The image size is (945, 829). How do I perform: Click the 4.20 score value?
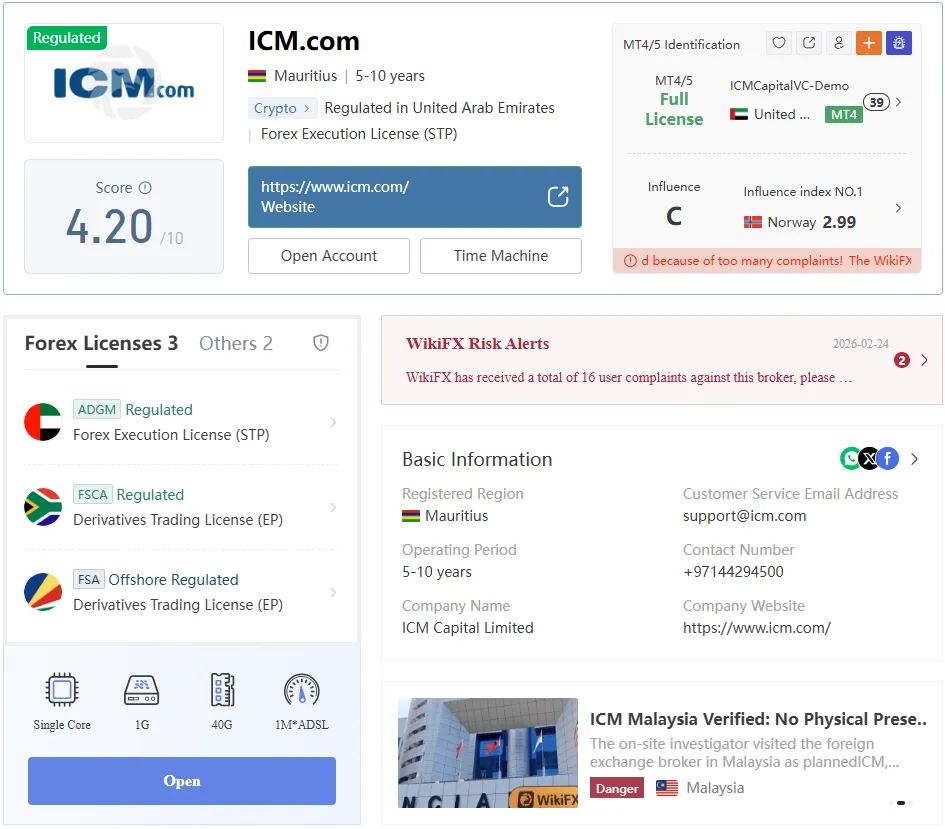[109, 227]
